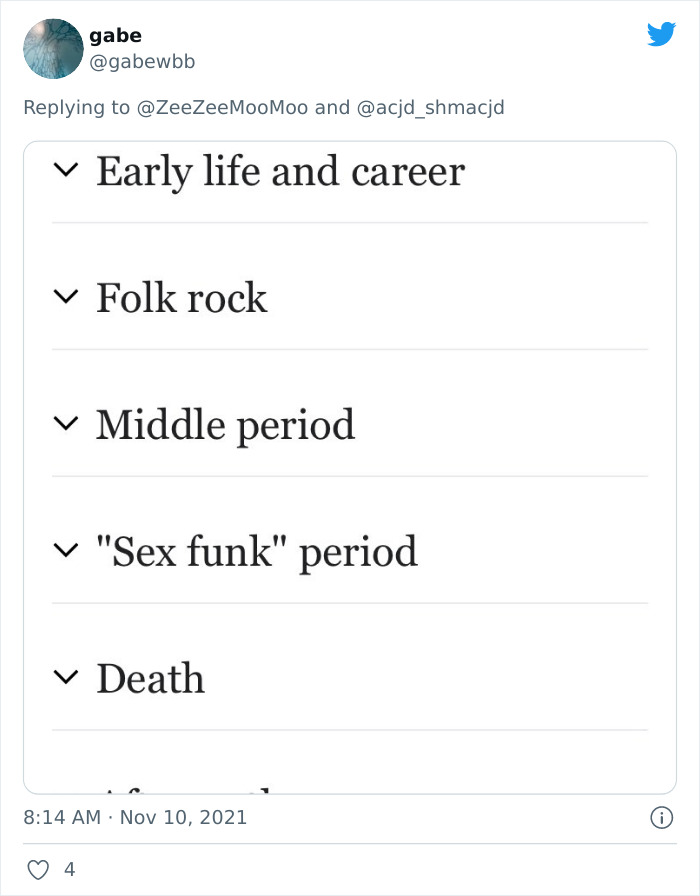Click the chevron beside Early life and career
Viewport: 700px width, 896px height.
pos(66,170)
